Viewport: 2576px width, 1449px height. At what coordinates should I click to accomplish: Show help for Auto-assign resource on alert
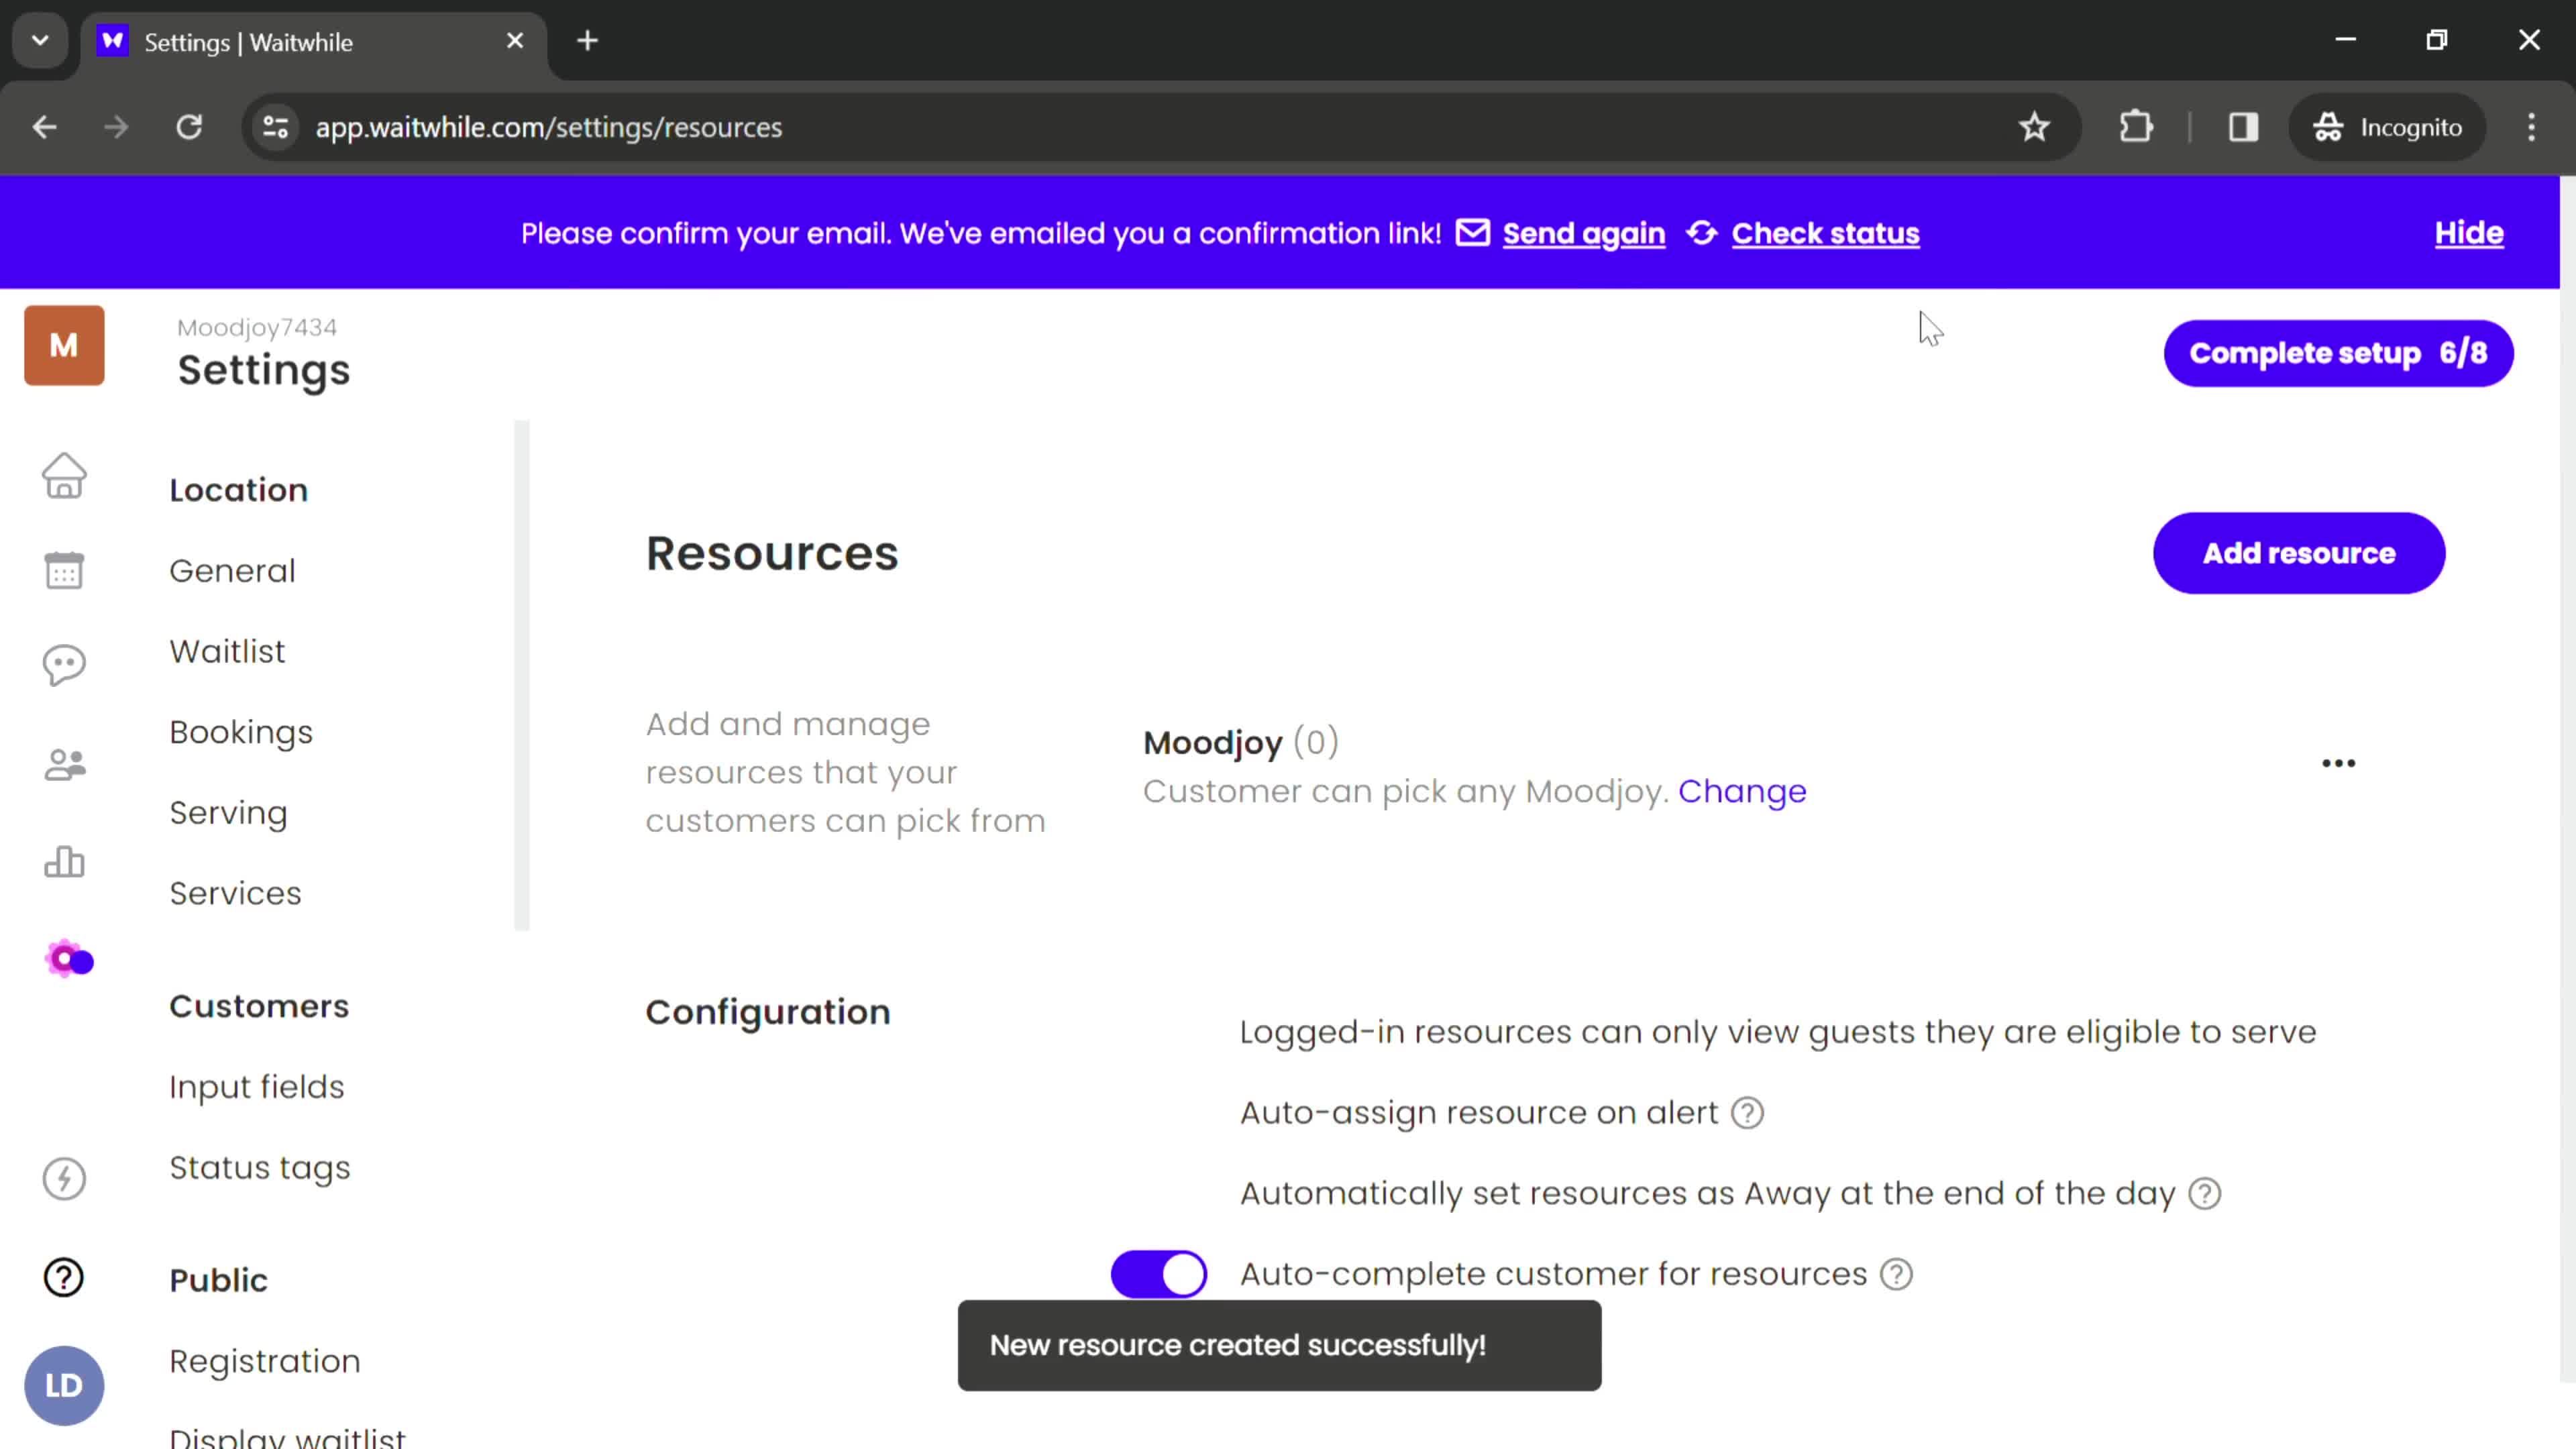(x=1748, y=1113)
